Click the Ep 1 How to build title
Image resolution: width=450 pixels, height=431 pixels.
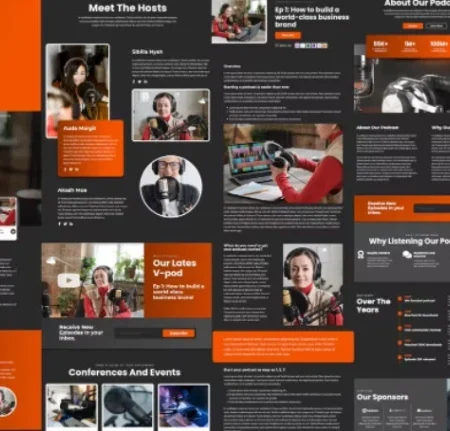[312, 17]
